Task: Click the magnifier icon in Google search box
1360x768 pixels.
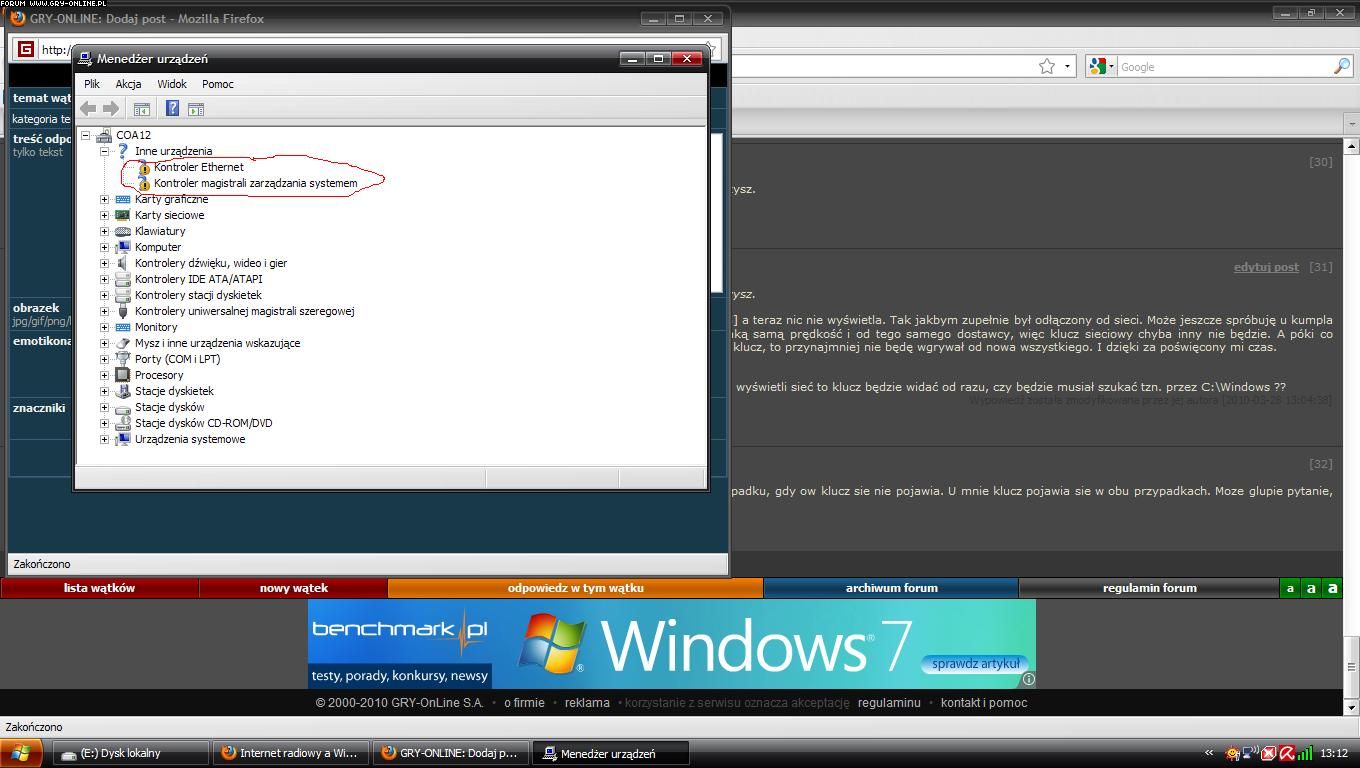Action: [1341, 66]
